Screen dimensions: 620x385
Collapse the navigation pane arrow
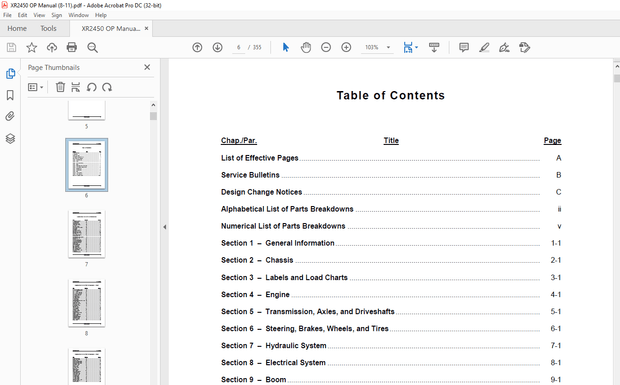164,227
